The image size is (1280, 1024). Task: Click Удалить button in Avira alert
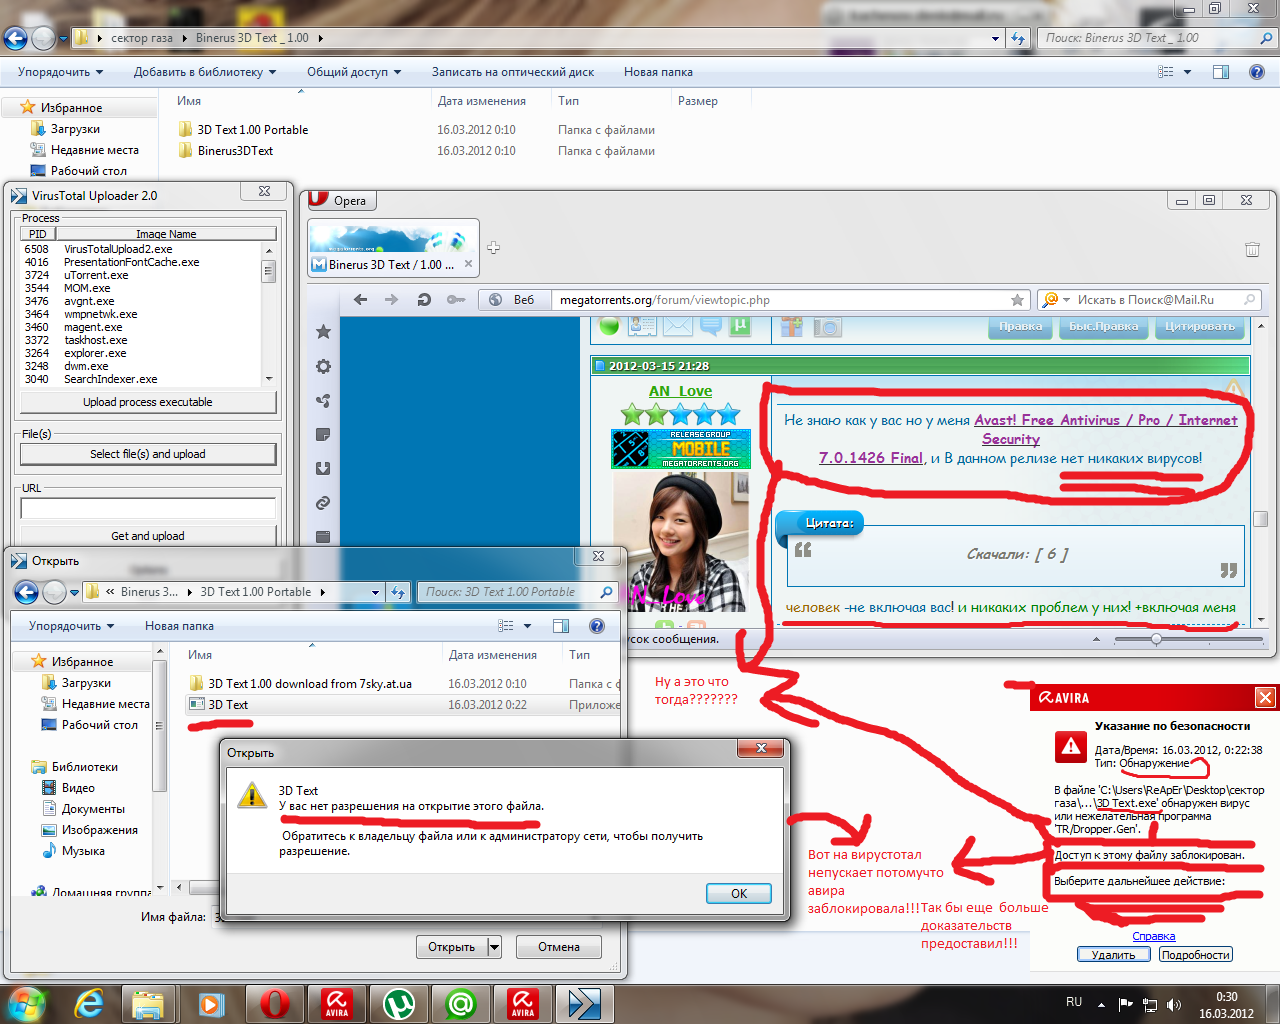click(1113, 955)
